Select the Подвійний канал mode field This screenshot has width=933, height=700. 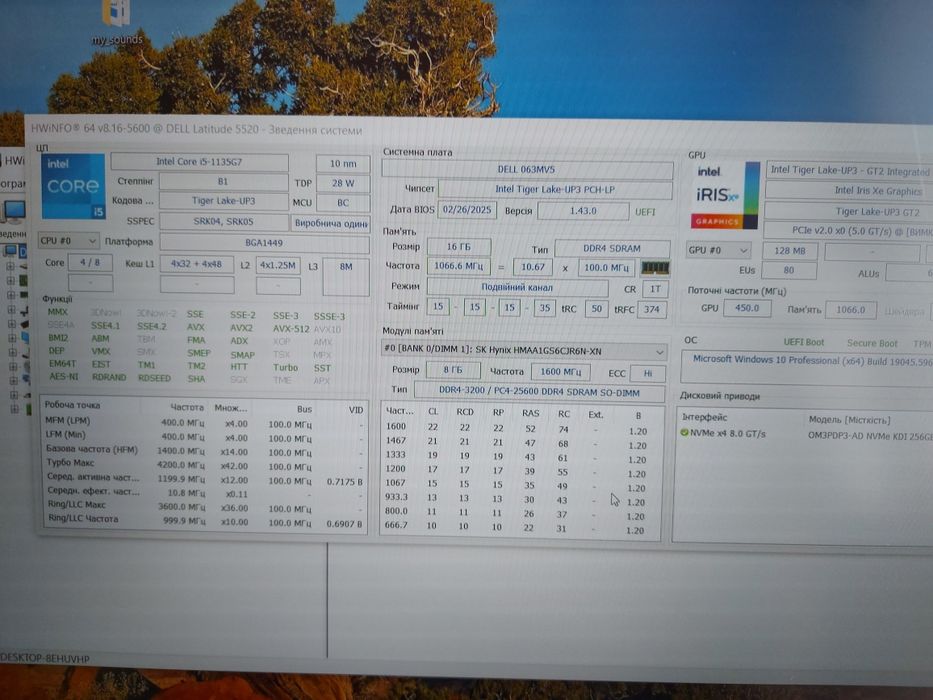[517, 288]
